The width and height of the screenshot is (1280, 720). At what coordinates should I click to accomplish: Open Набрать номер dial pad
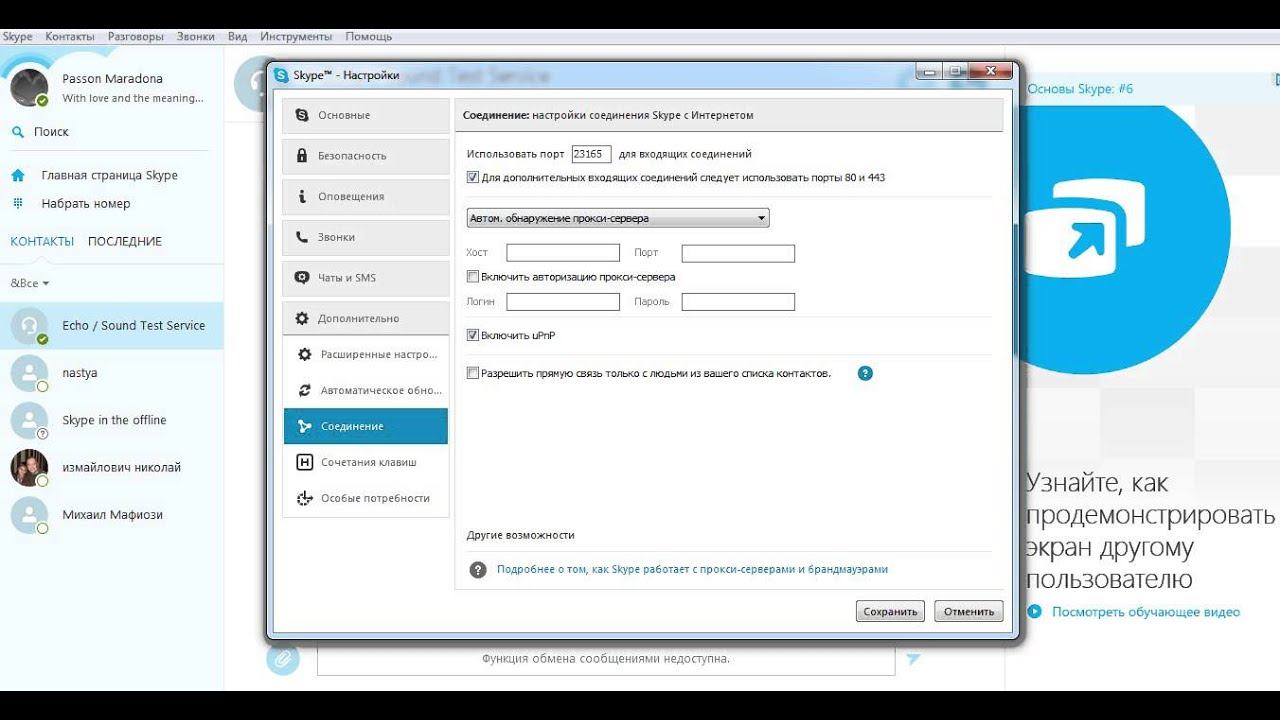pyautogui.click(x=85, y=203)
